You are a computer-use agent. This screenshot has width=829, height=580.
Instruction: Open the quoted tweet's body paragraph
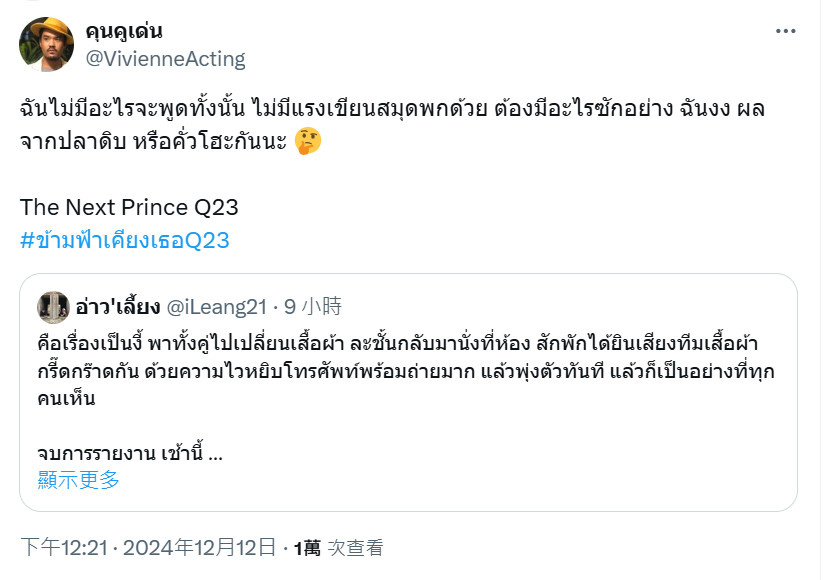coord(406,371)
